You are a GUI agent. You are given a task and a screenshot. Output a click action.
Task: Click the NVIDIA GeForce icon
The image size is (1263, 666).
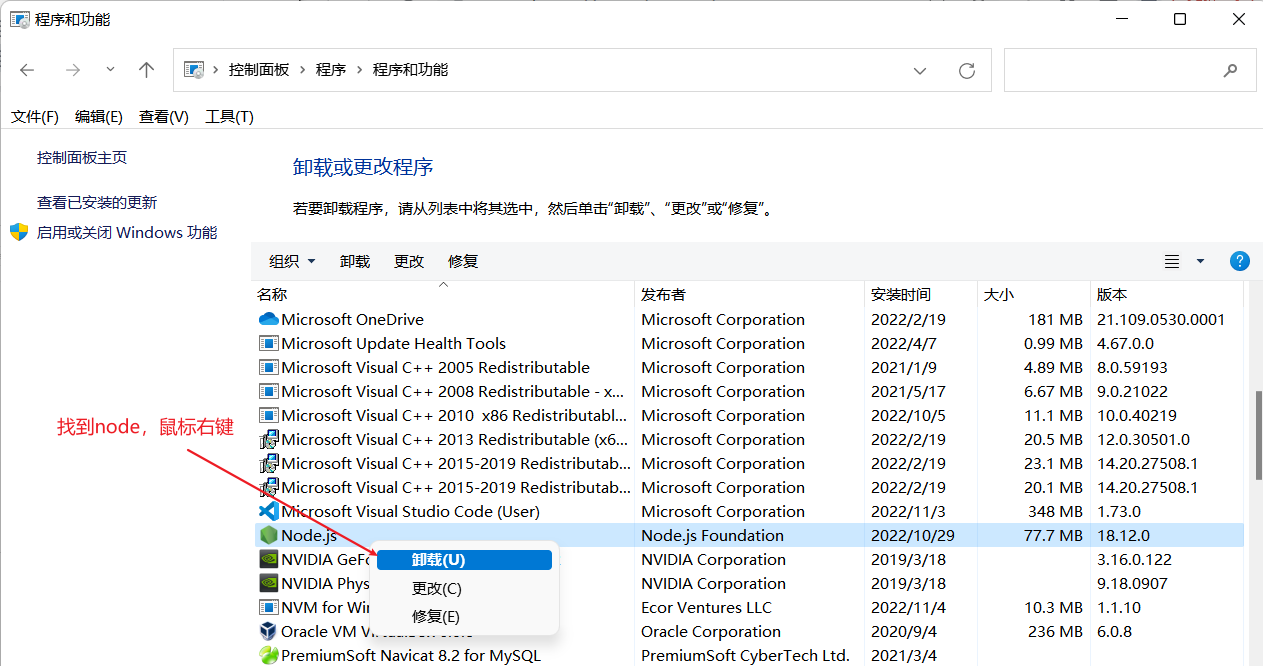(268, 560)
